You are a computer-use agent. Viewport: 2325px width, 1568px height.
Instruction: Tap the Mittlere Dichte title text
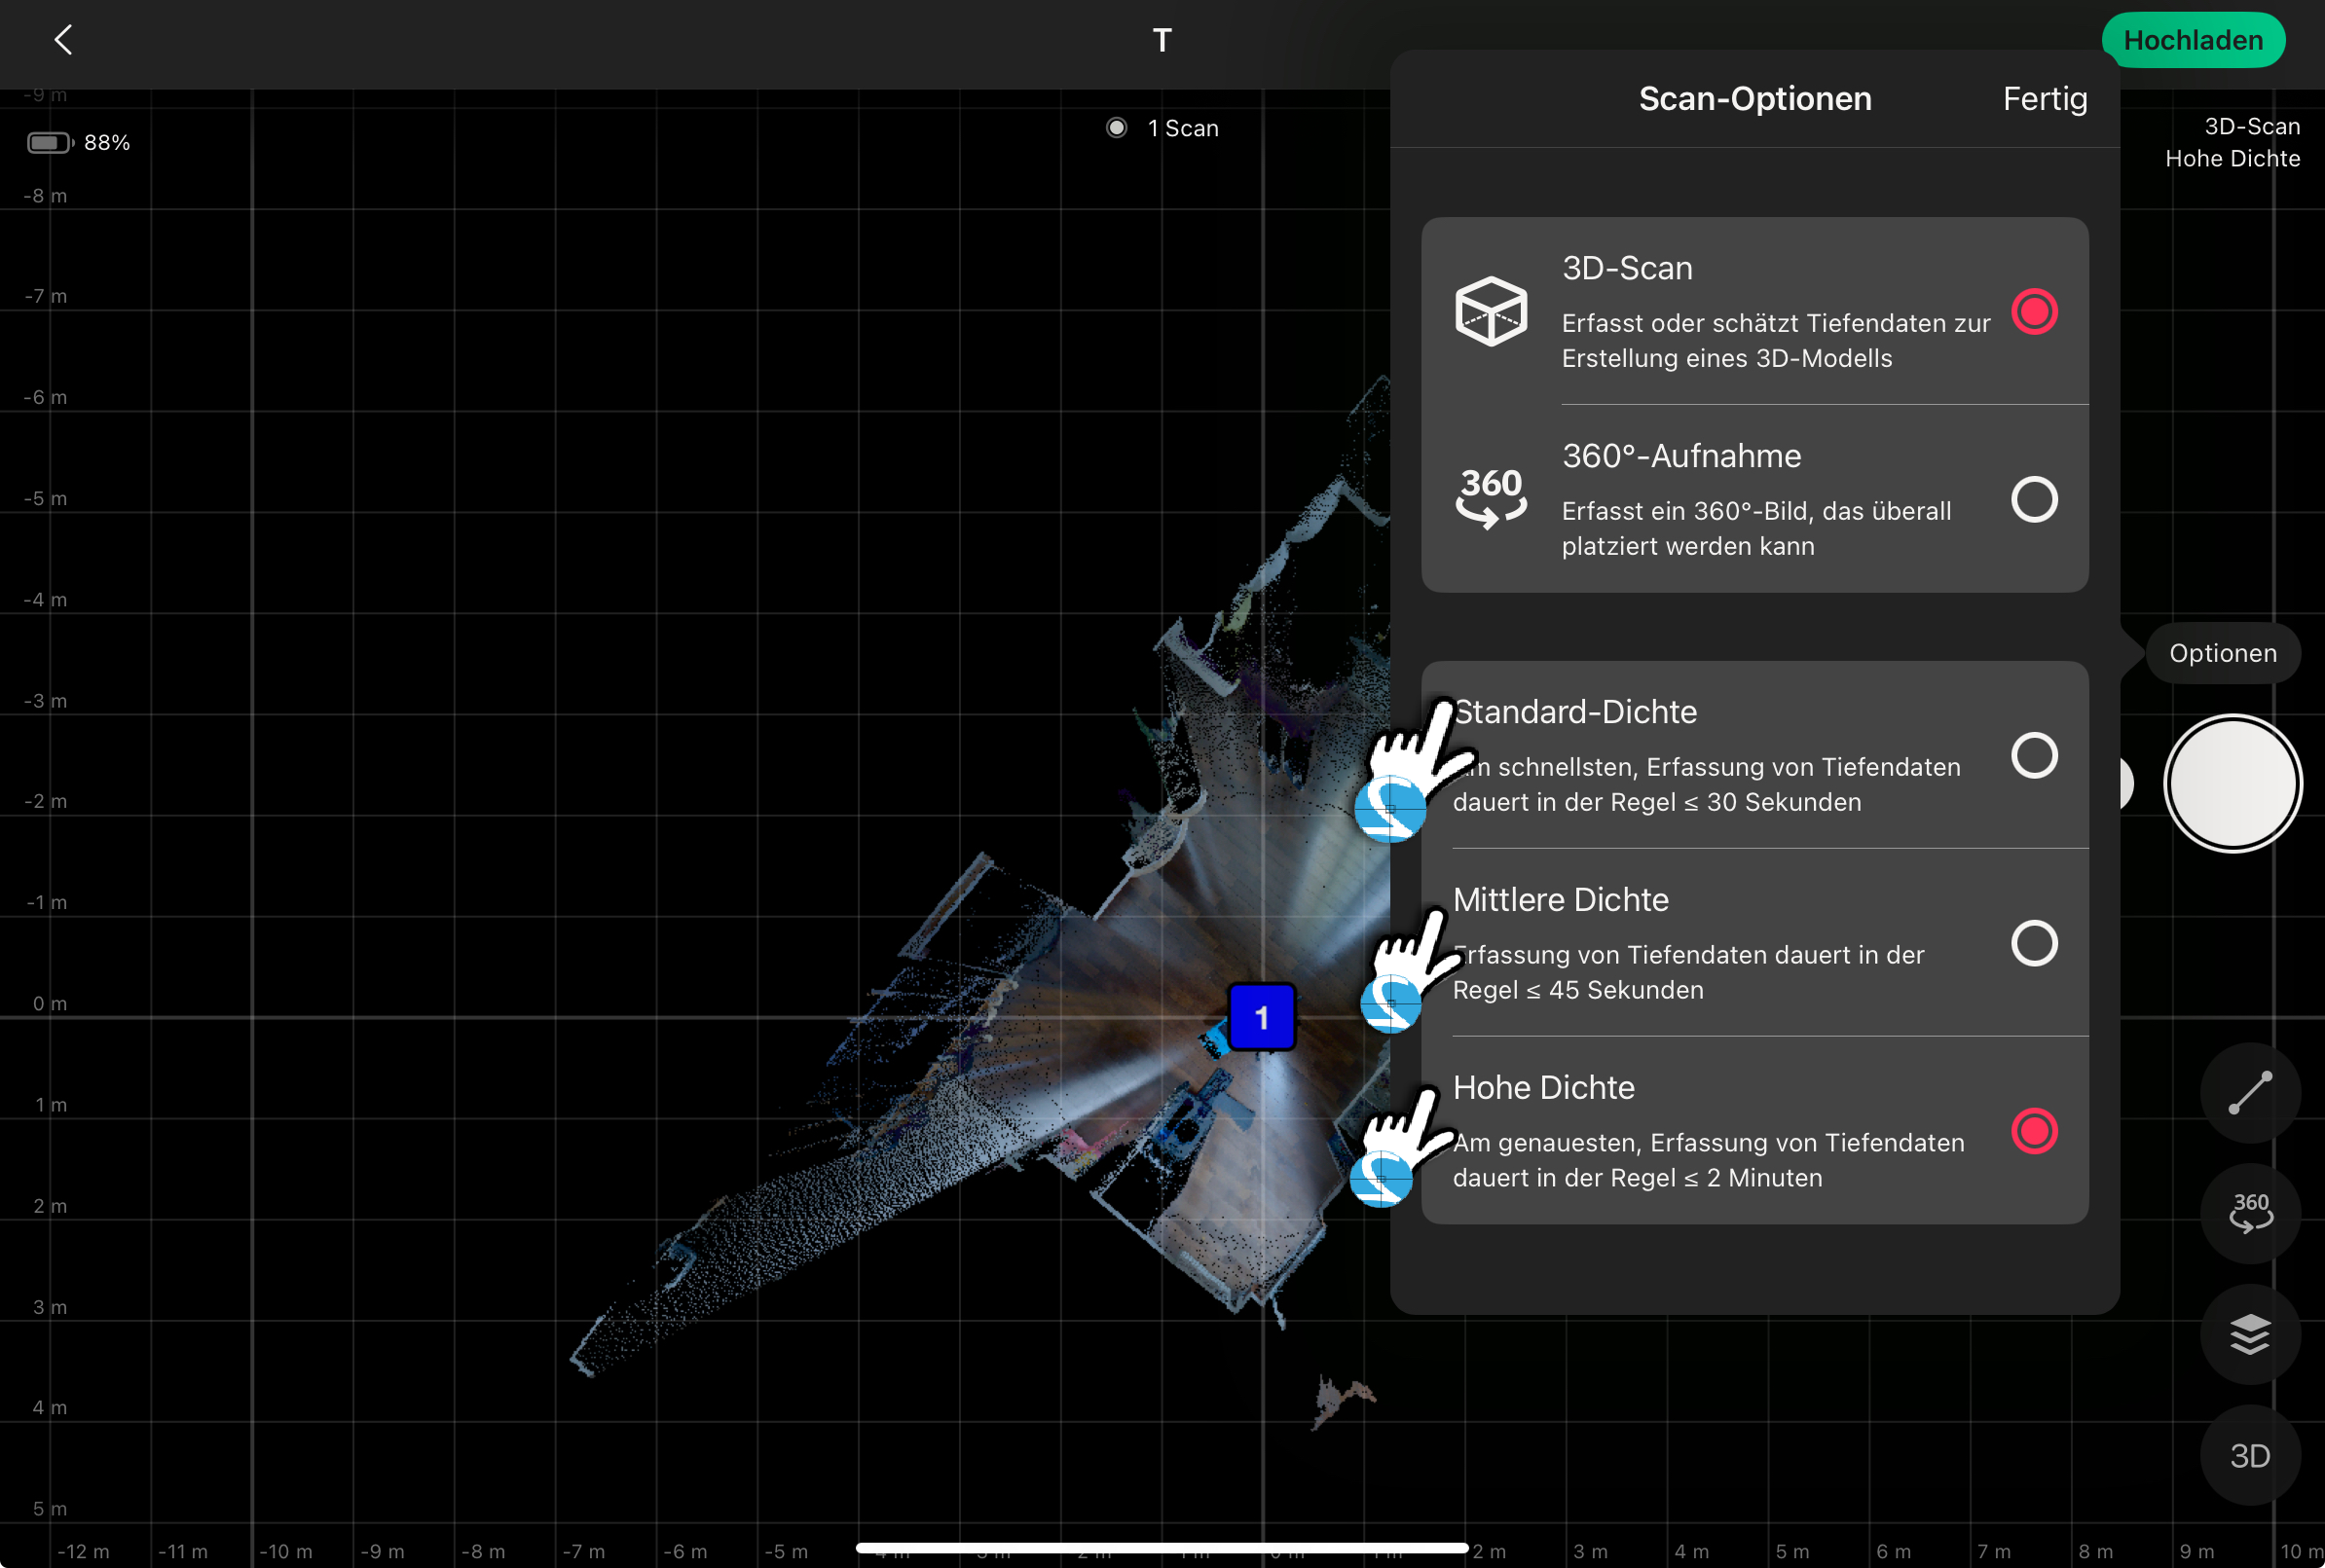click(x=1560, y=899)
